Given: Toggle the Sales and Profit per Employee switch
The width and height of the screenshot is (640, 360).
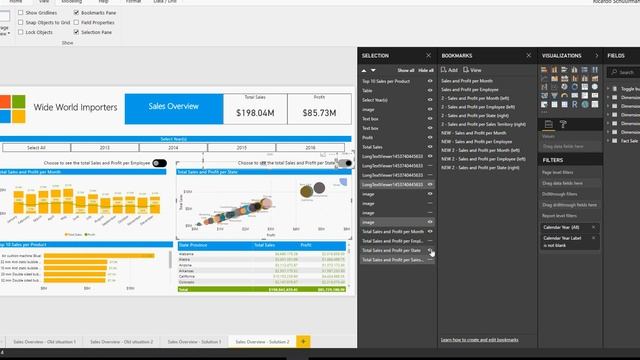Looking at the screenshot, I should tap(160, 163).
